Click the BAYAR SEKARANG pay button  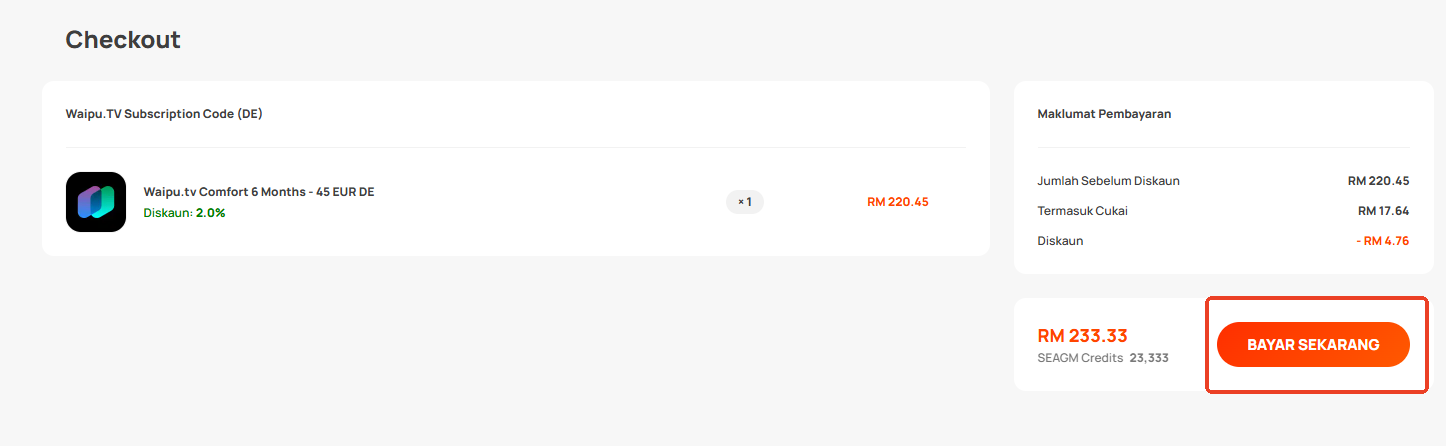pyautogui.click(x=1313, y=344)
